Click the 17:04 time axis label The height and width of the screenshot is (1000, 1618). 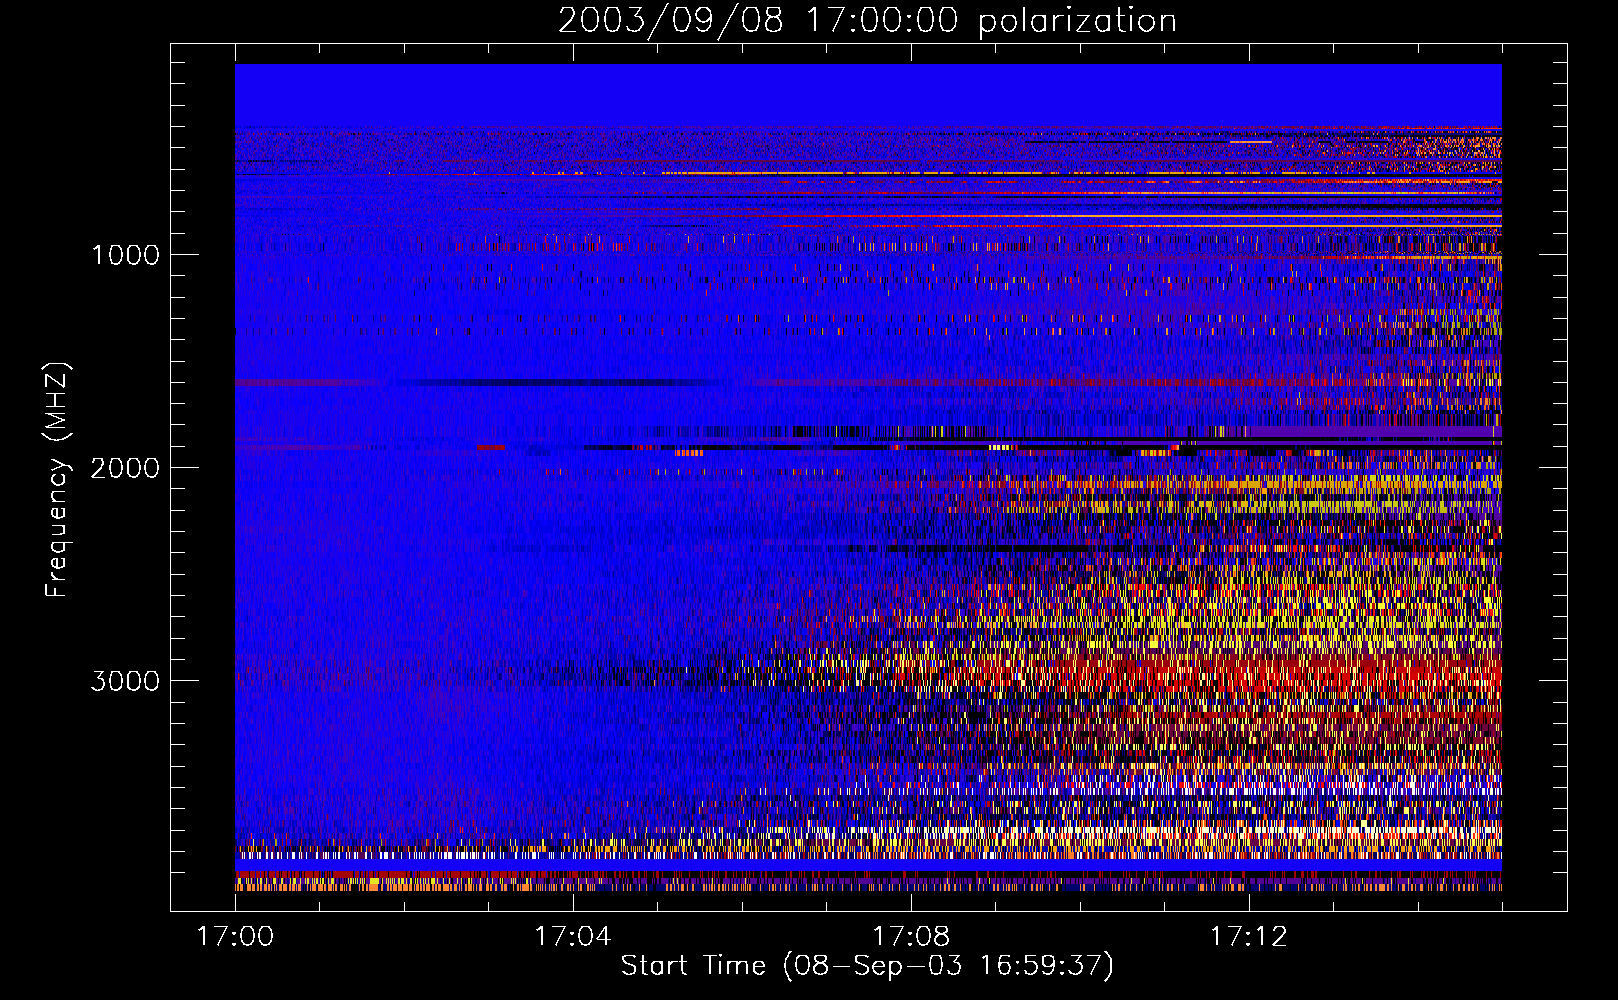pos(572,937)
